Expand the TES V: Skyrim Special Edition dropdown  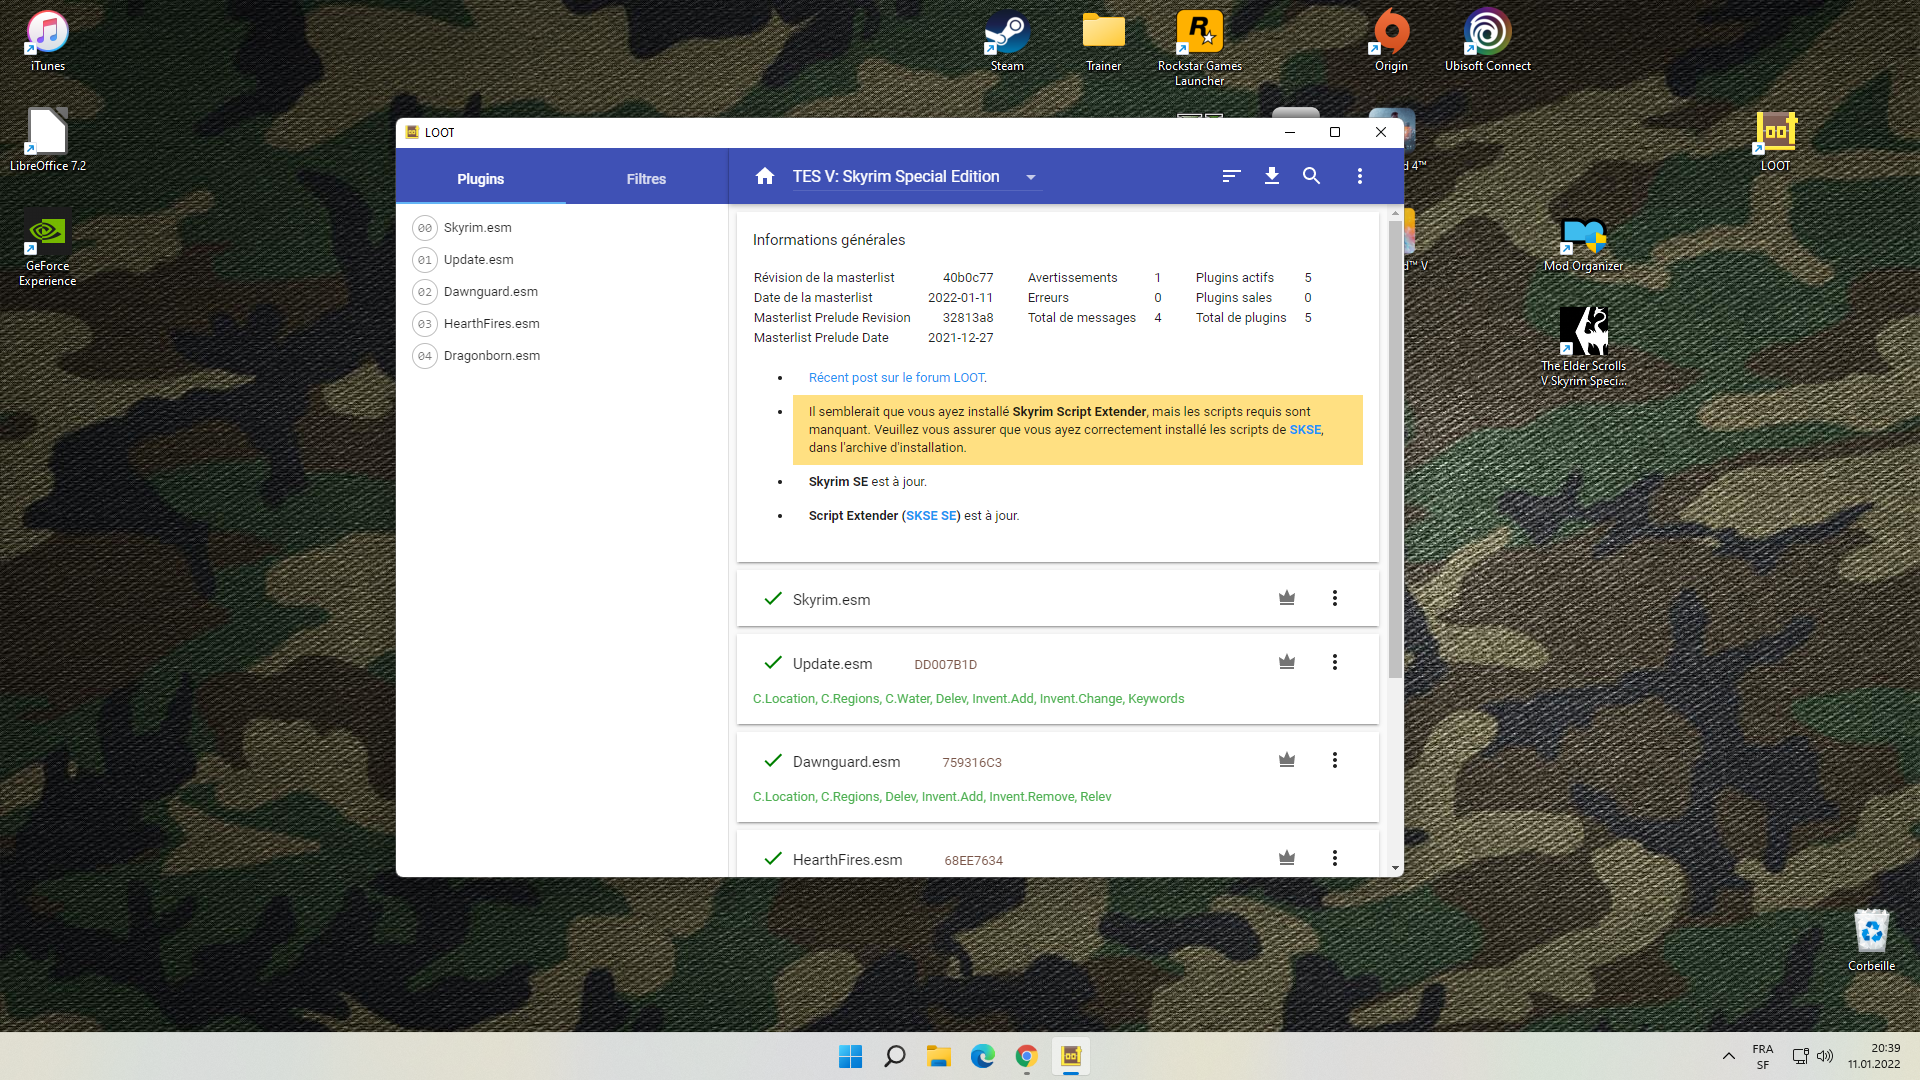click(x=1030, y=177)
